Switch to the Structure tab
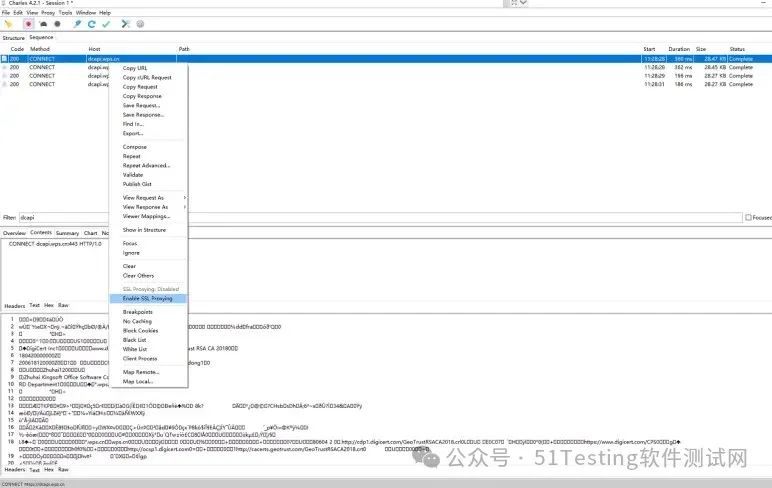Viewport: 772px width, 488px height. (14, 38)
